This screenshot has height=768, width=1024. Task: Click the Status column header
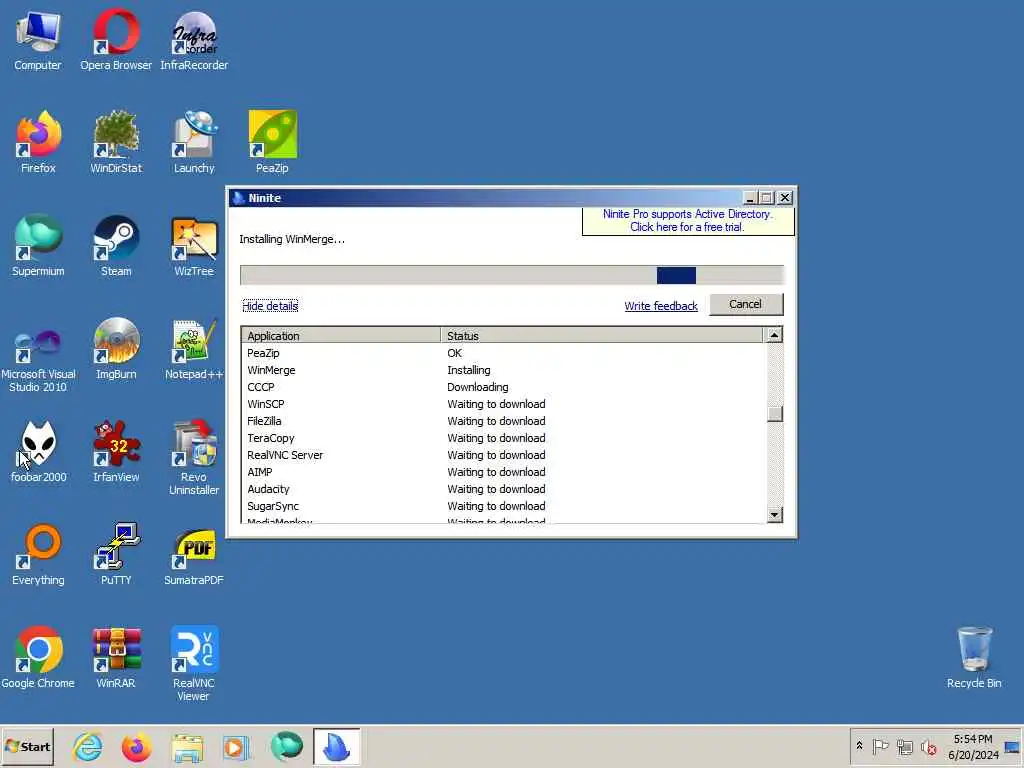coord(601,336)
